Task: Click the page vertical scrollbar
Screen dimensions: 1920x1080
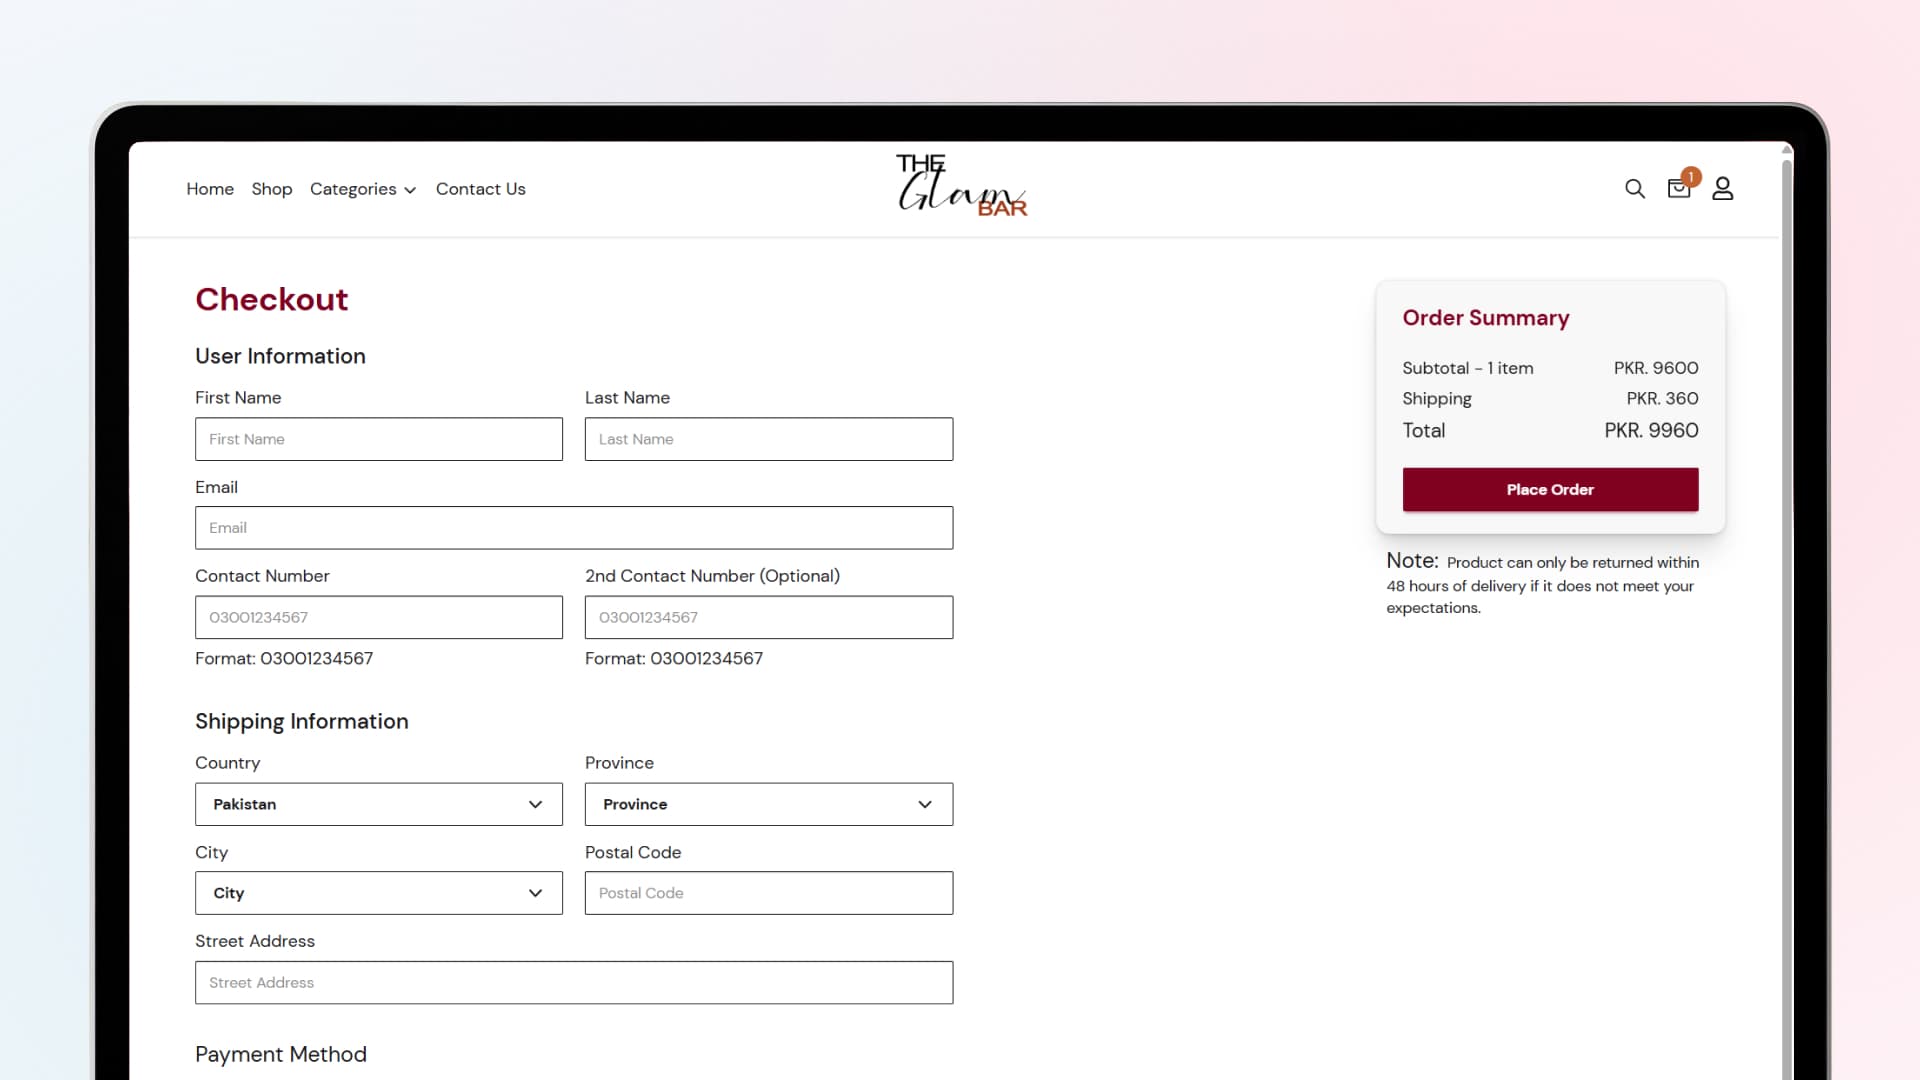Action: [1787, 600]
